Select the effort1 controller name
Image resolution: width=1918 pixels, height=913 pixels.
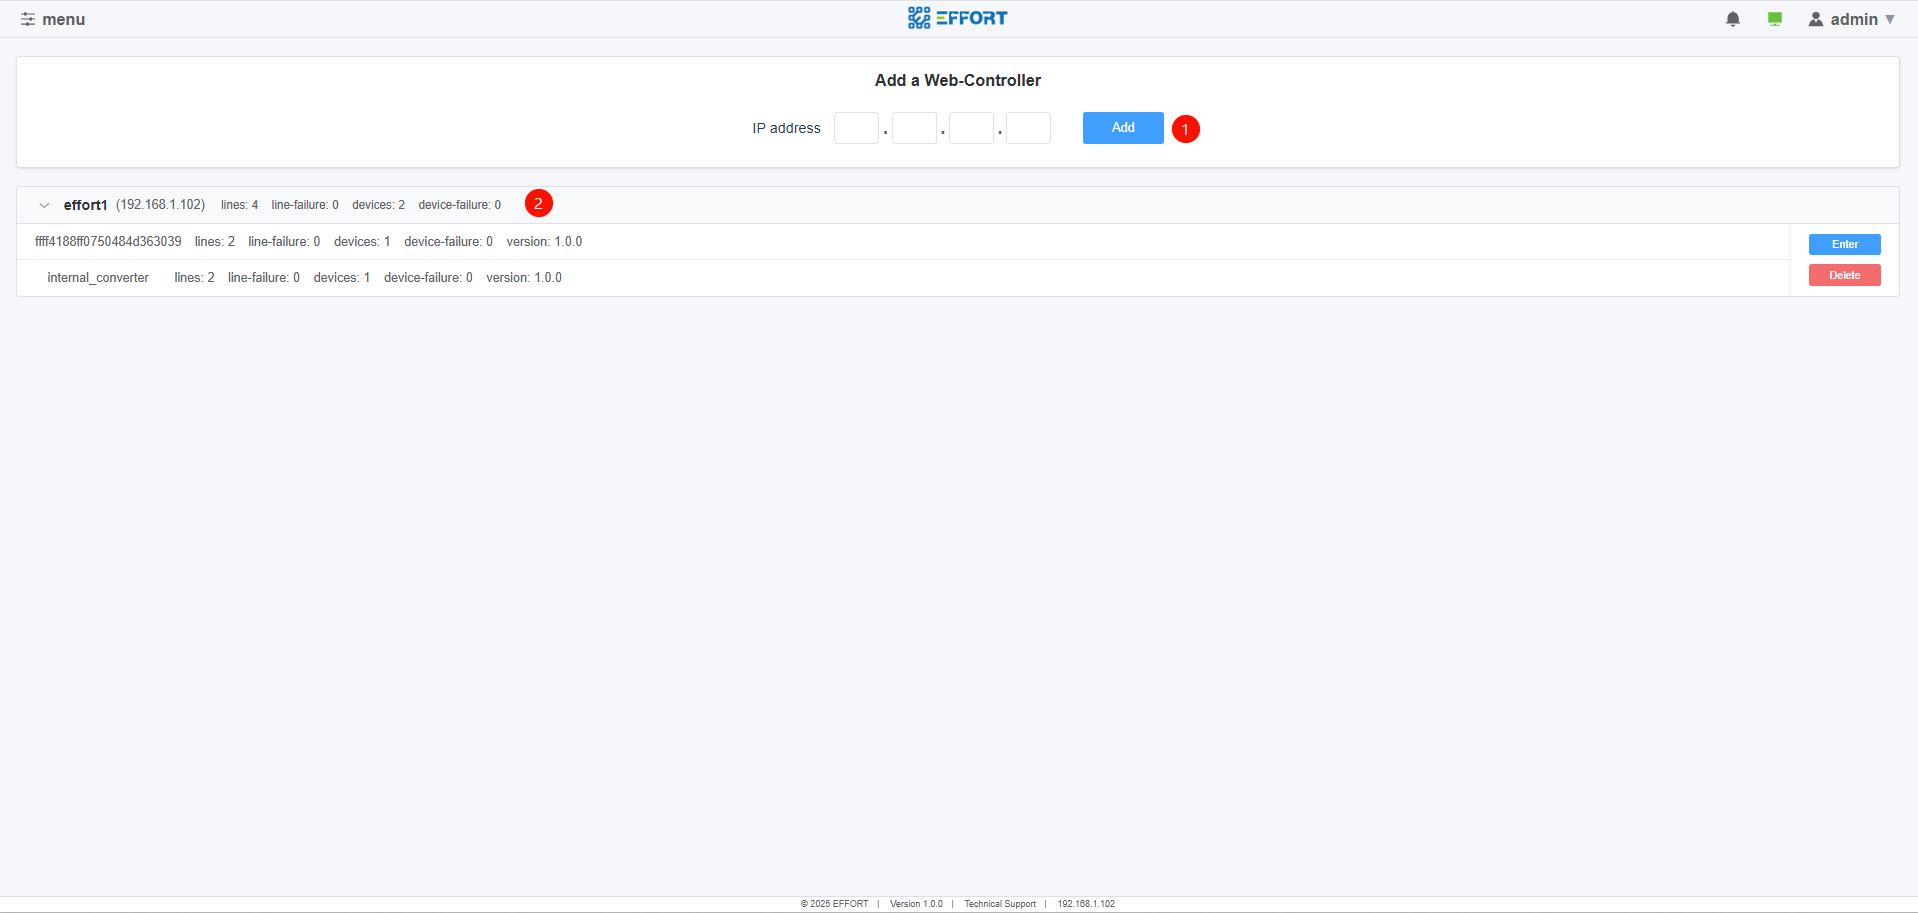click(85, 205)
